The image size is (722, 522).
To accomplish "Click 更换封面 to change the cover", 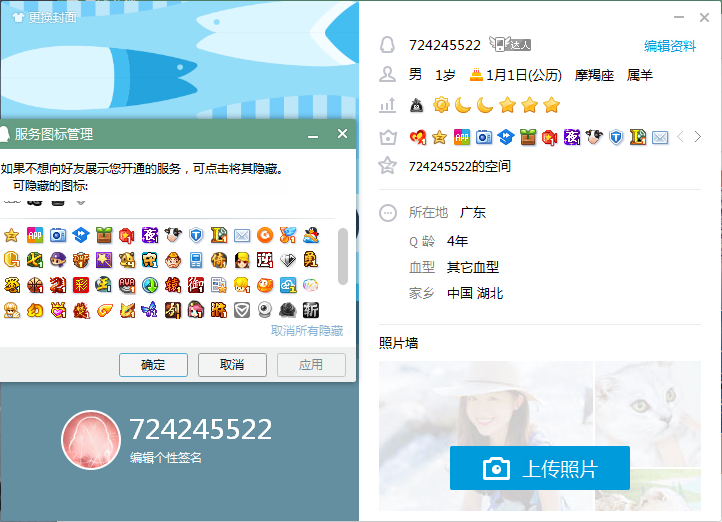I will tap(45, 17).
